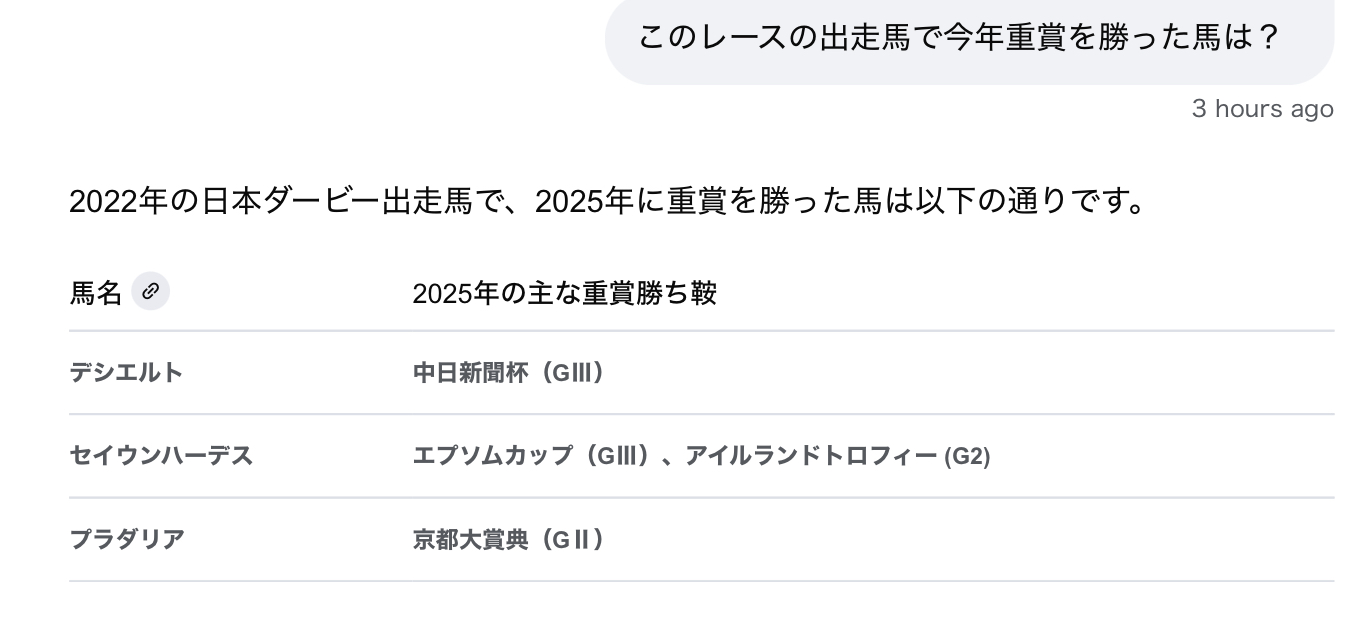Click the (G2) grade label after アイルランドトロフィー

click(967, 457)
